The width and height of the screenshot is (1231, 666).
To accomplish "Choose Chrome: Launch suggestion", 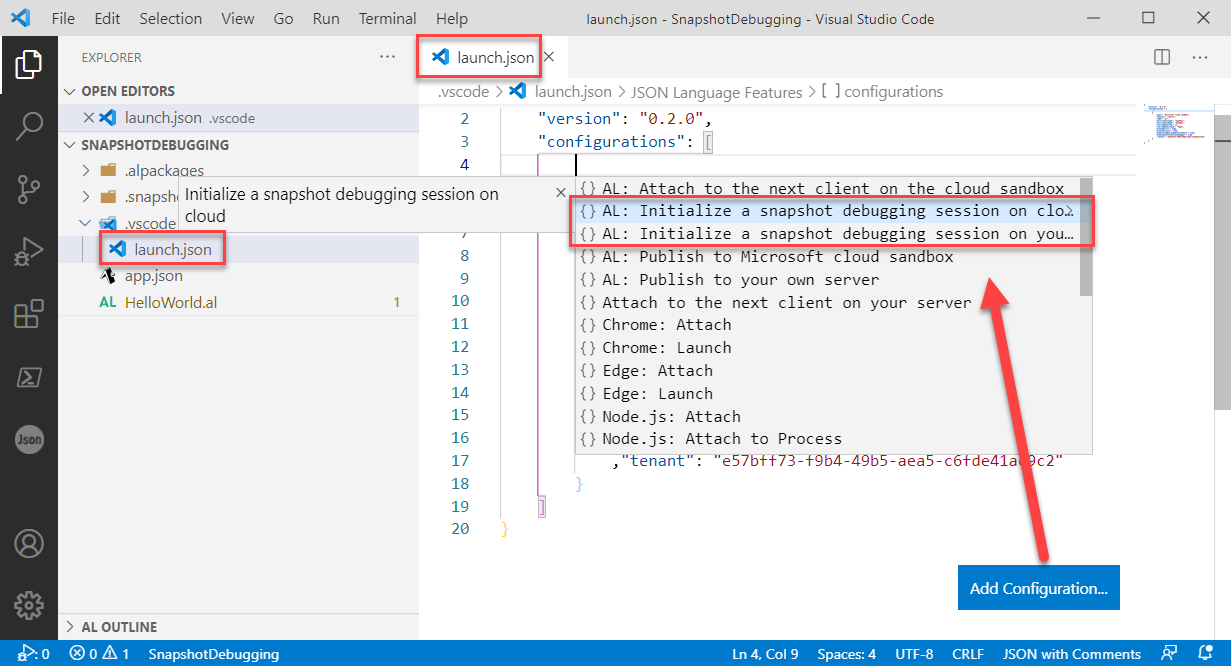I will [827, 348].
